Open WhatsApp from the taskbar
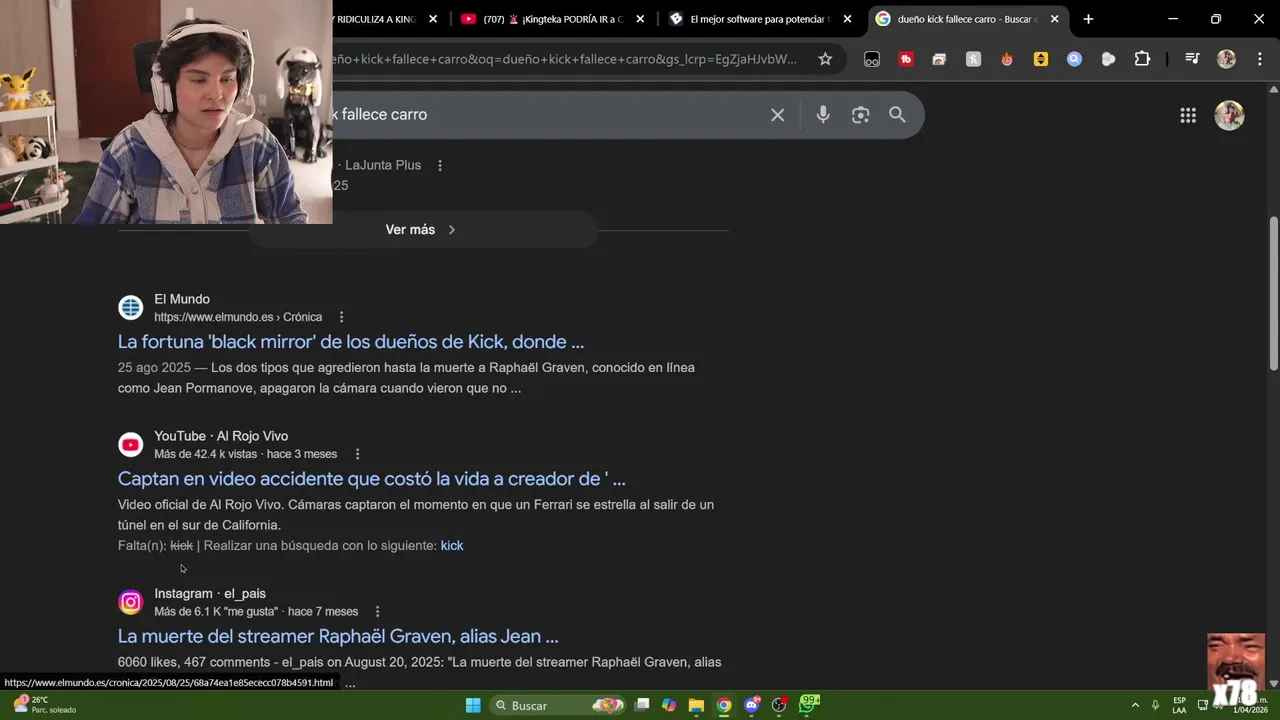The height and width of the screenshot is (720, 1280). (x=808, y=705)
